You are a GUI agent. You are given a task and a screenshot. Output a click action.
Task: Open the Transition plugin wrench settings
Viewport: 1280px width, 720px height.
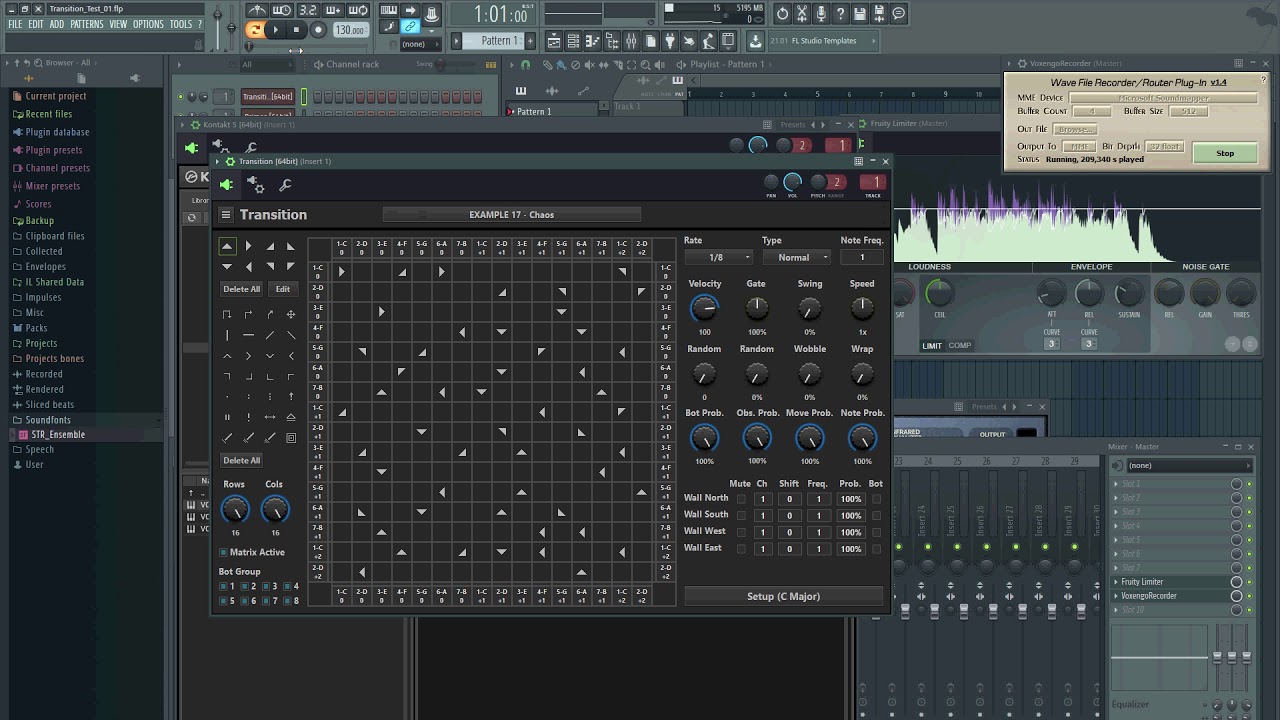pyautogui.click(x=285, y=185)
